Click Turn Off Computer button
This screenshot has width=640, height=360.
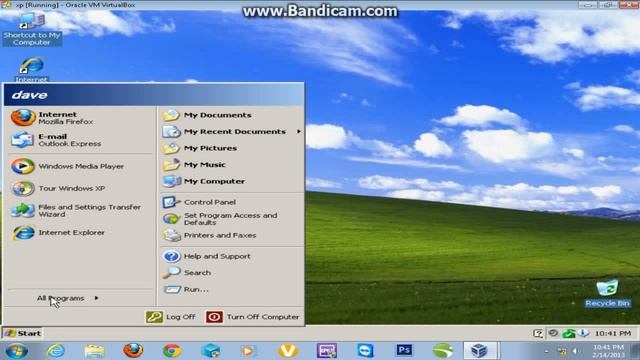(253, 317)
